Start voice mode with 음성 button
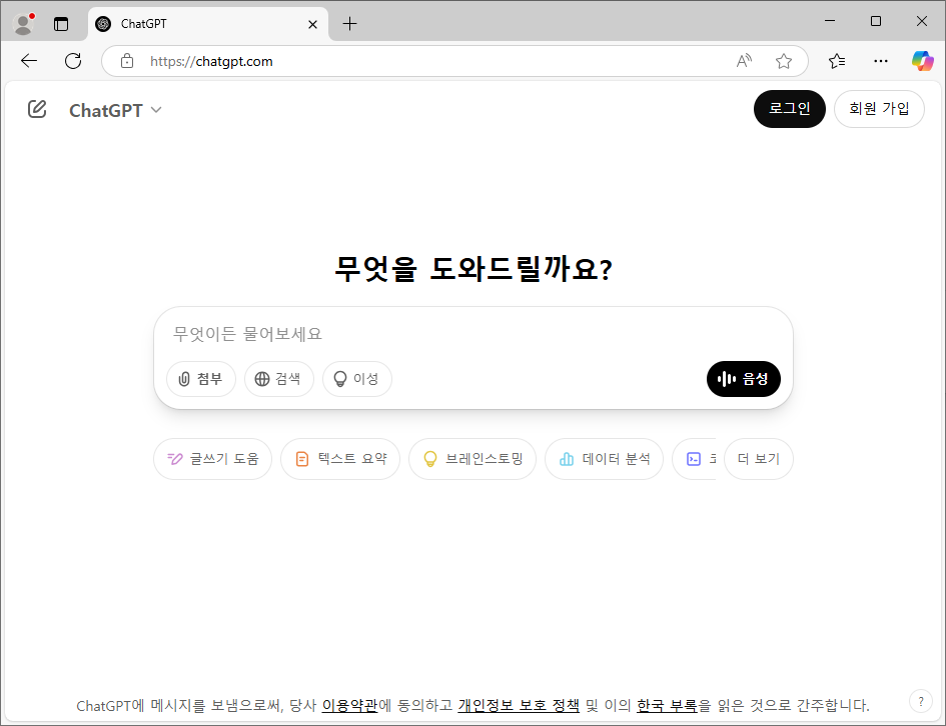Viewport: 946px width, 726px height. tap(743, 379)
